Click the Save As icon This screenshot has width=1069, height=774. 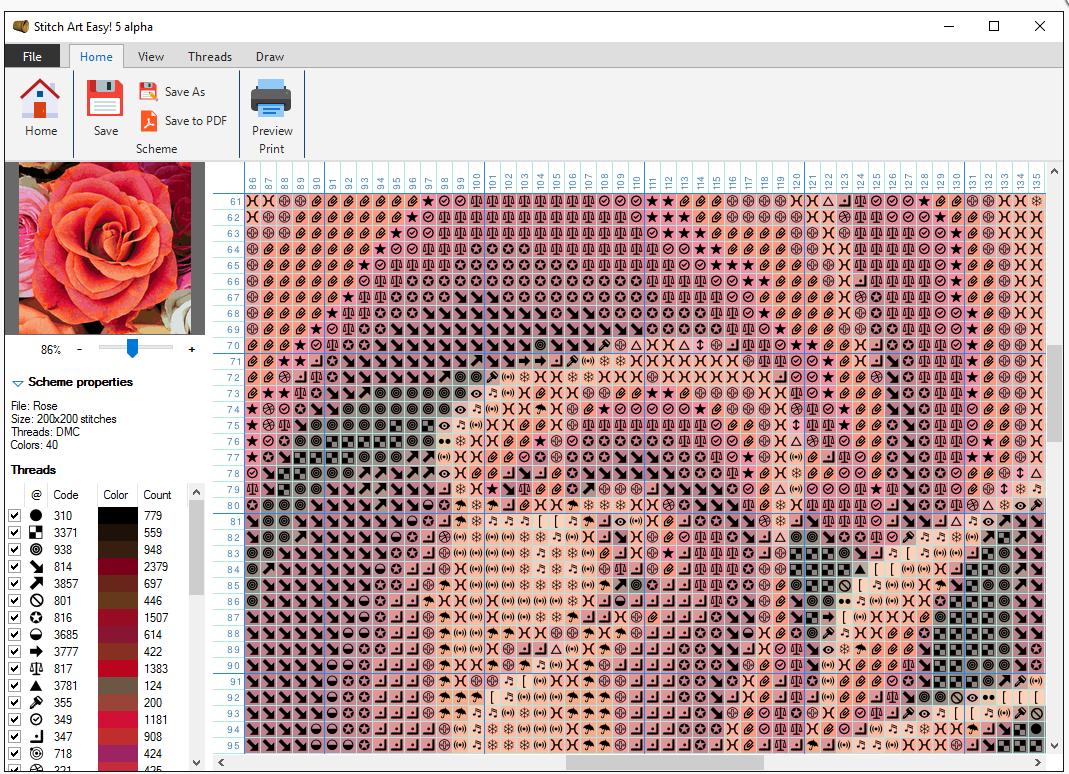(x=148, y=91)
